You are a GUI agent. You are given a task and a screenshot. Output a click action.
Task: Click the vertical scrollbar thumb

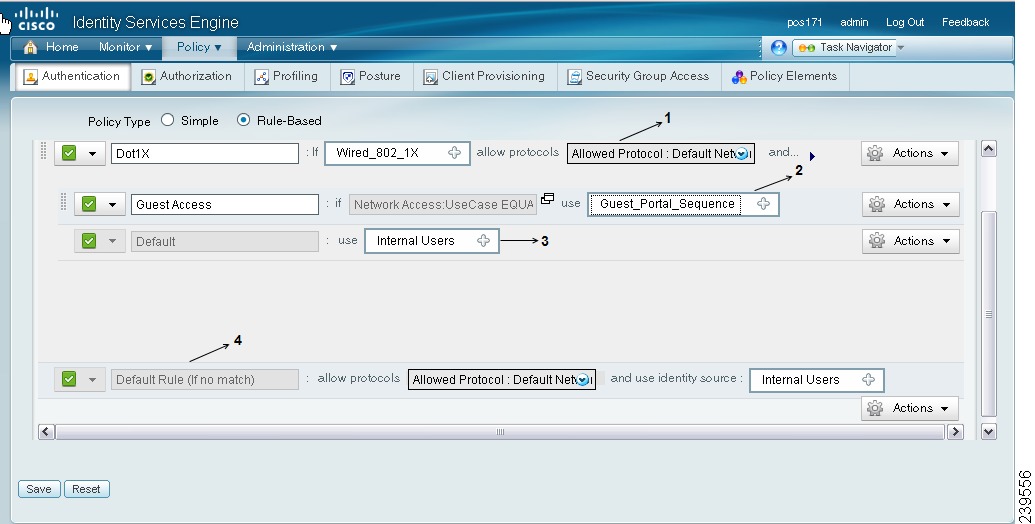pos(988,314)
